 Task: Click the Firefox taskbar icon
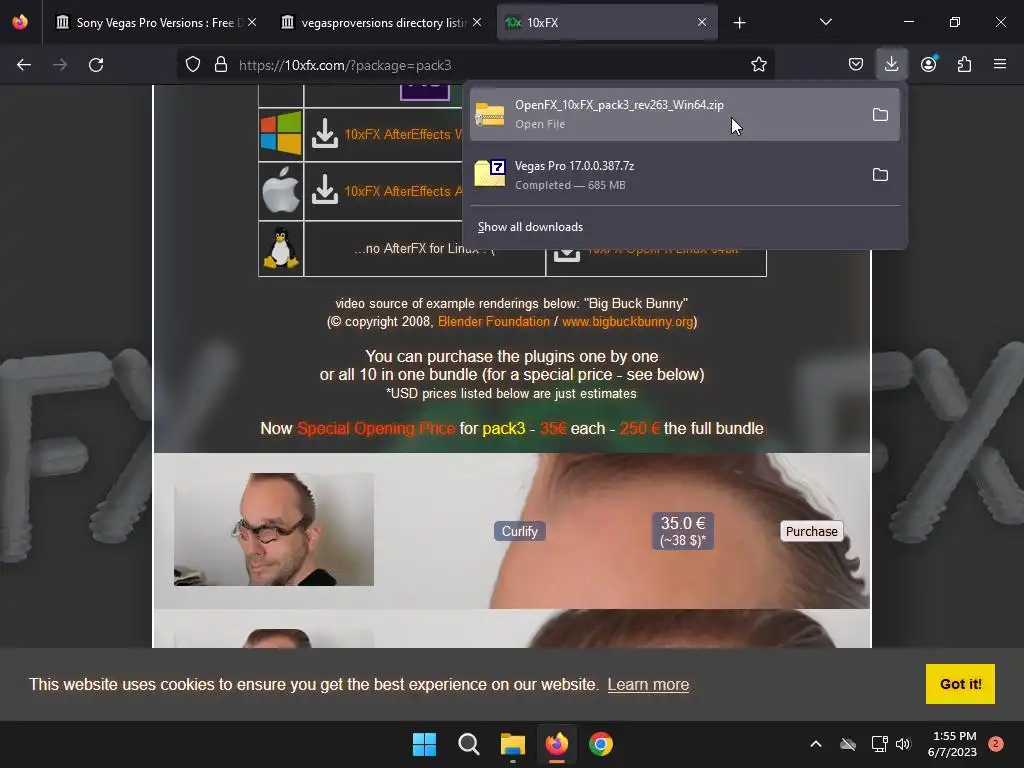[x=556, y=744]
